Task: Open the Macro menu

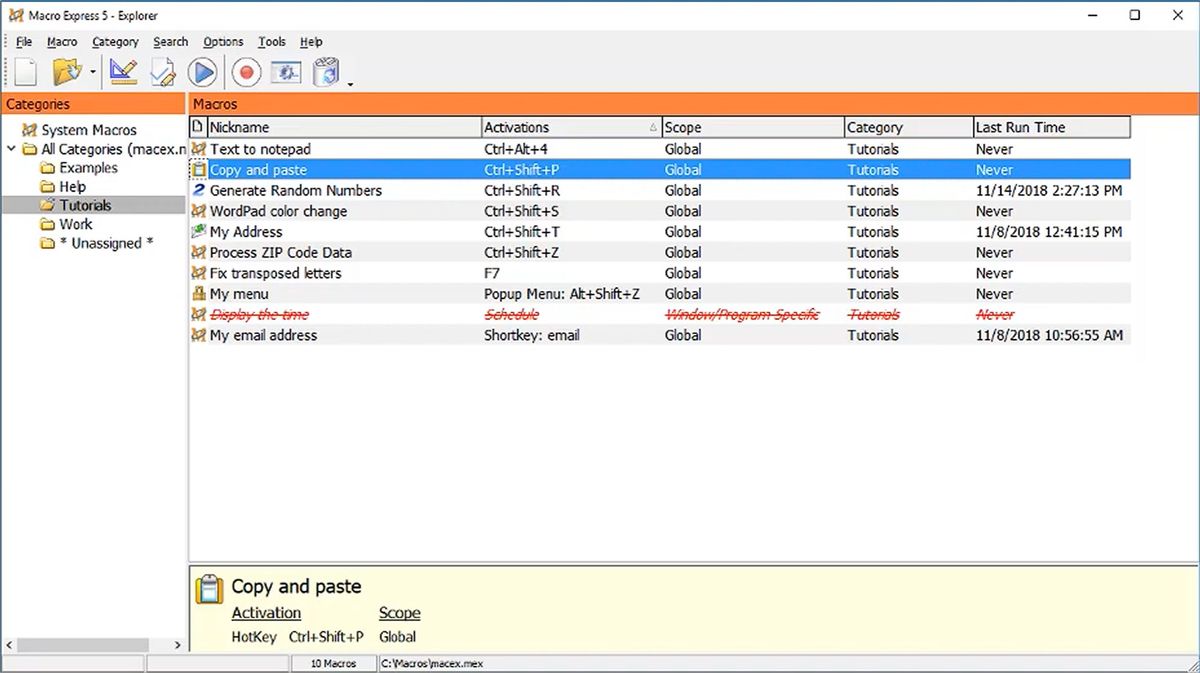Action: (x=62, y=42)
